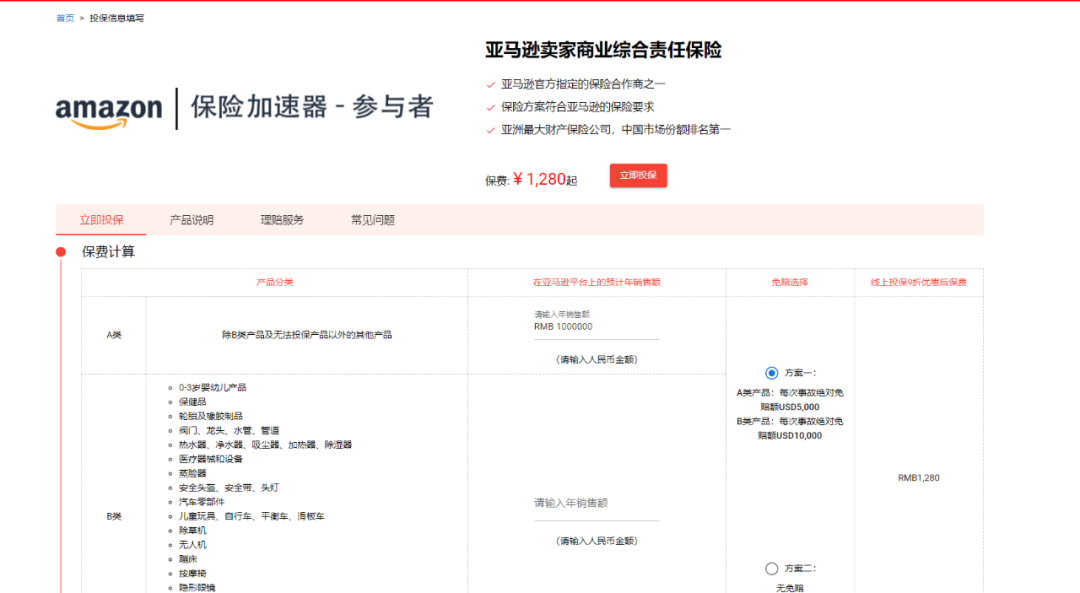Select the 方案一 radio button

(x=771, y=373)
